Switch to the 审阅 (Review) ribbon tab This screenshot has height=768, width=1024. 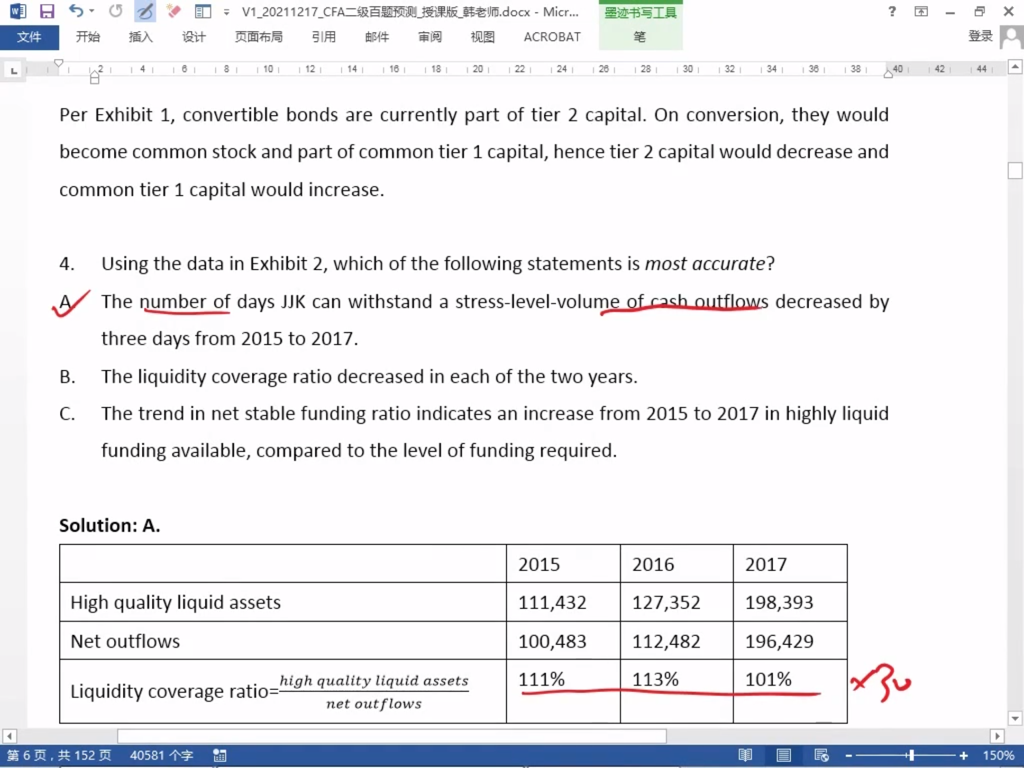point(430,37)
